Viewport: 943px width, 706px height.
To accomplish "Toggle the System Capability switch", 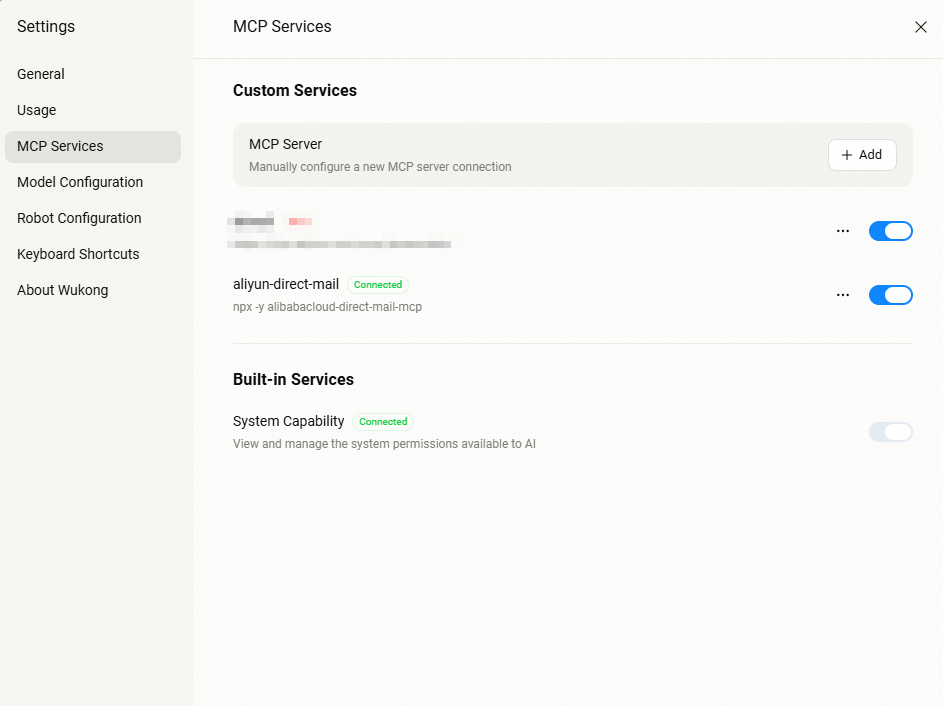I will click(x=890, y=432).
